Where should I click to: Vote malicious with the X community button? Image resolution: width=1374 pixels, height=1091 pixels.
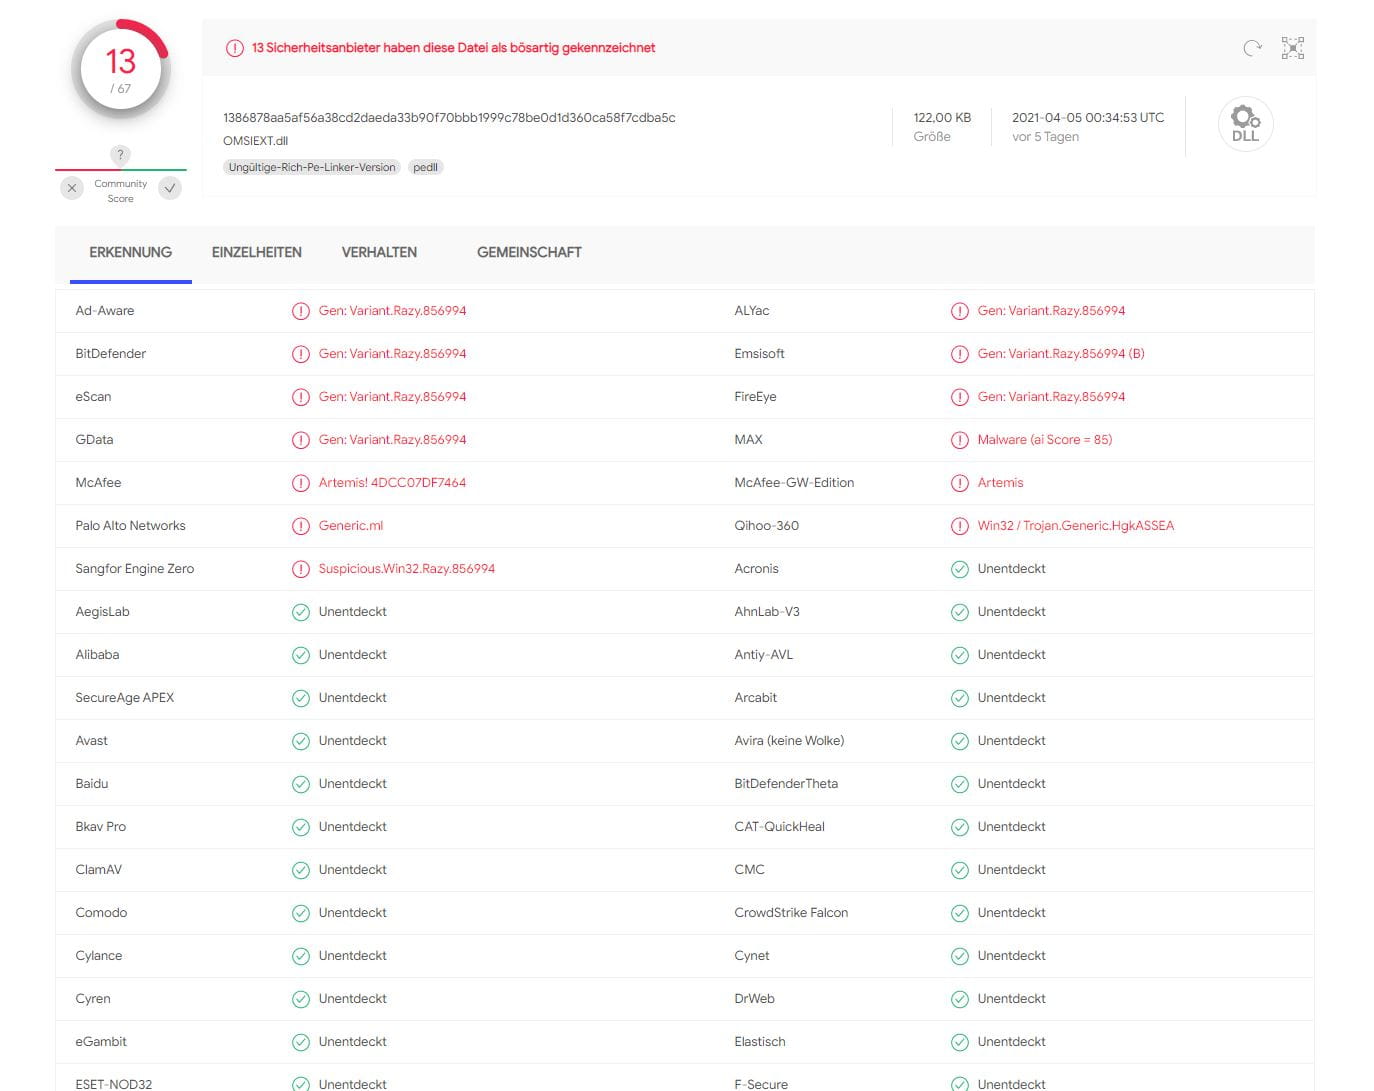coord(72,188)
